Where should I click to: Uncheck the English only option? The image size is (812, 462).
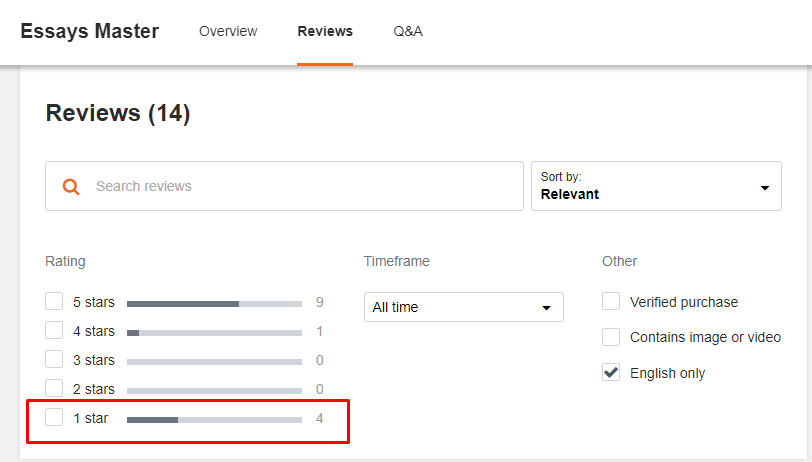[611, 372]
